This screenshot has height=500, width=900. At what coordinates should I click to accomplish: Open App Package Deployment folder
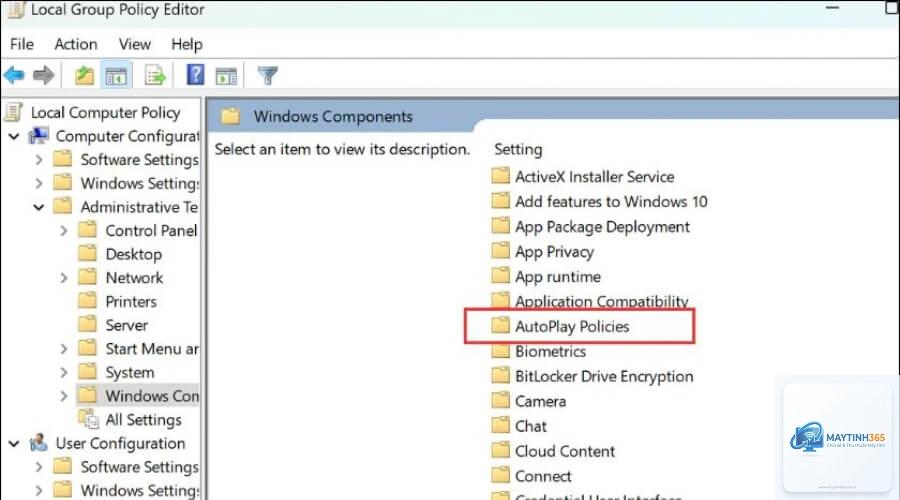(x=602, y=227)
